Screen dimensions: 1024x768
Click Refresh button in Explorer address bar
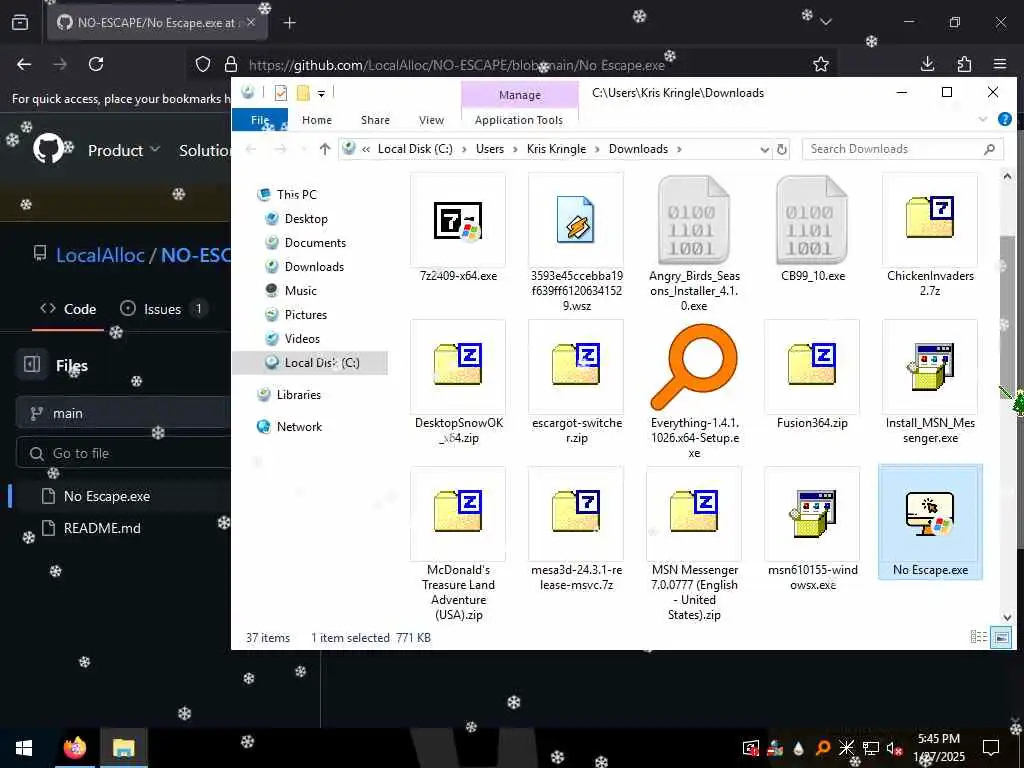[782, 150]
